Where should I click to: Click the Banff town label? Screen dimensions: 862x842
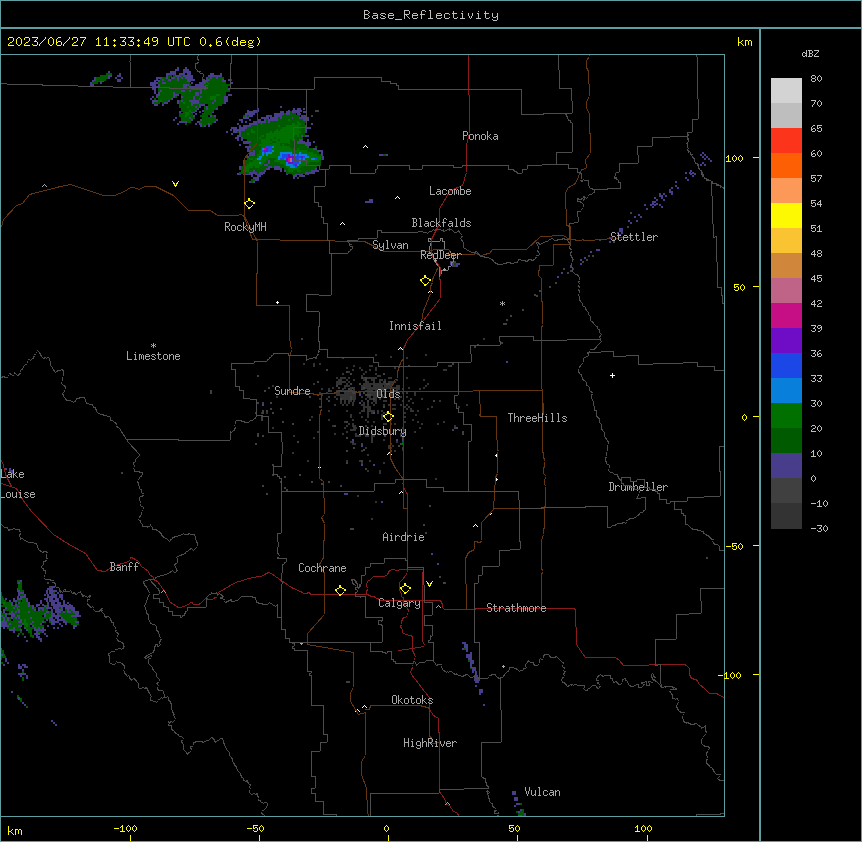pos(124,567)
